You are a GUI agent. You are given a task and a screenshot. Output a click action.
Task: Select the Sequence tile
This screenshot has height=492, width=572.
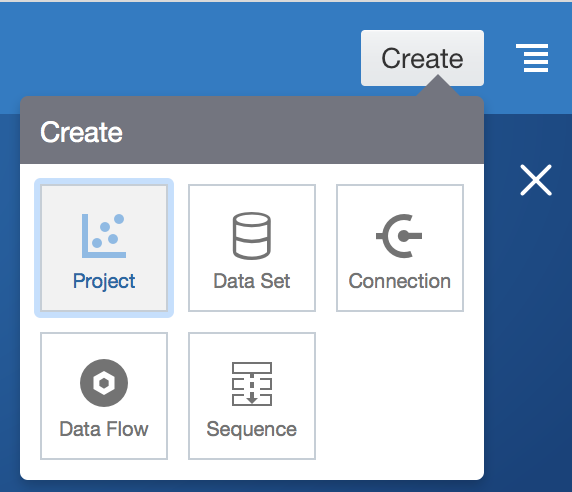tap(252, 396)
